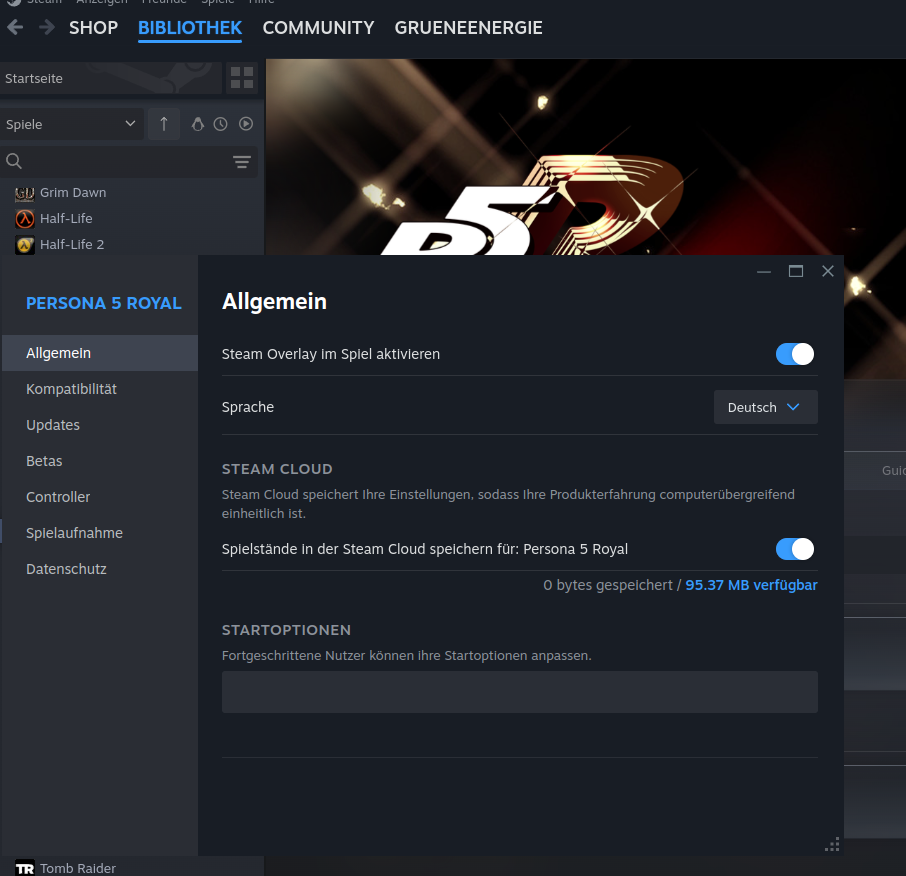The height and width of the screenshot is (876, 906).
Task: Select Datenschutz in properties sidebar
Action: click(x=100, y=569)
